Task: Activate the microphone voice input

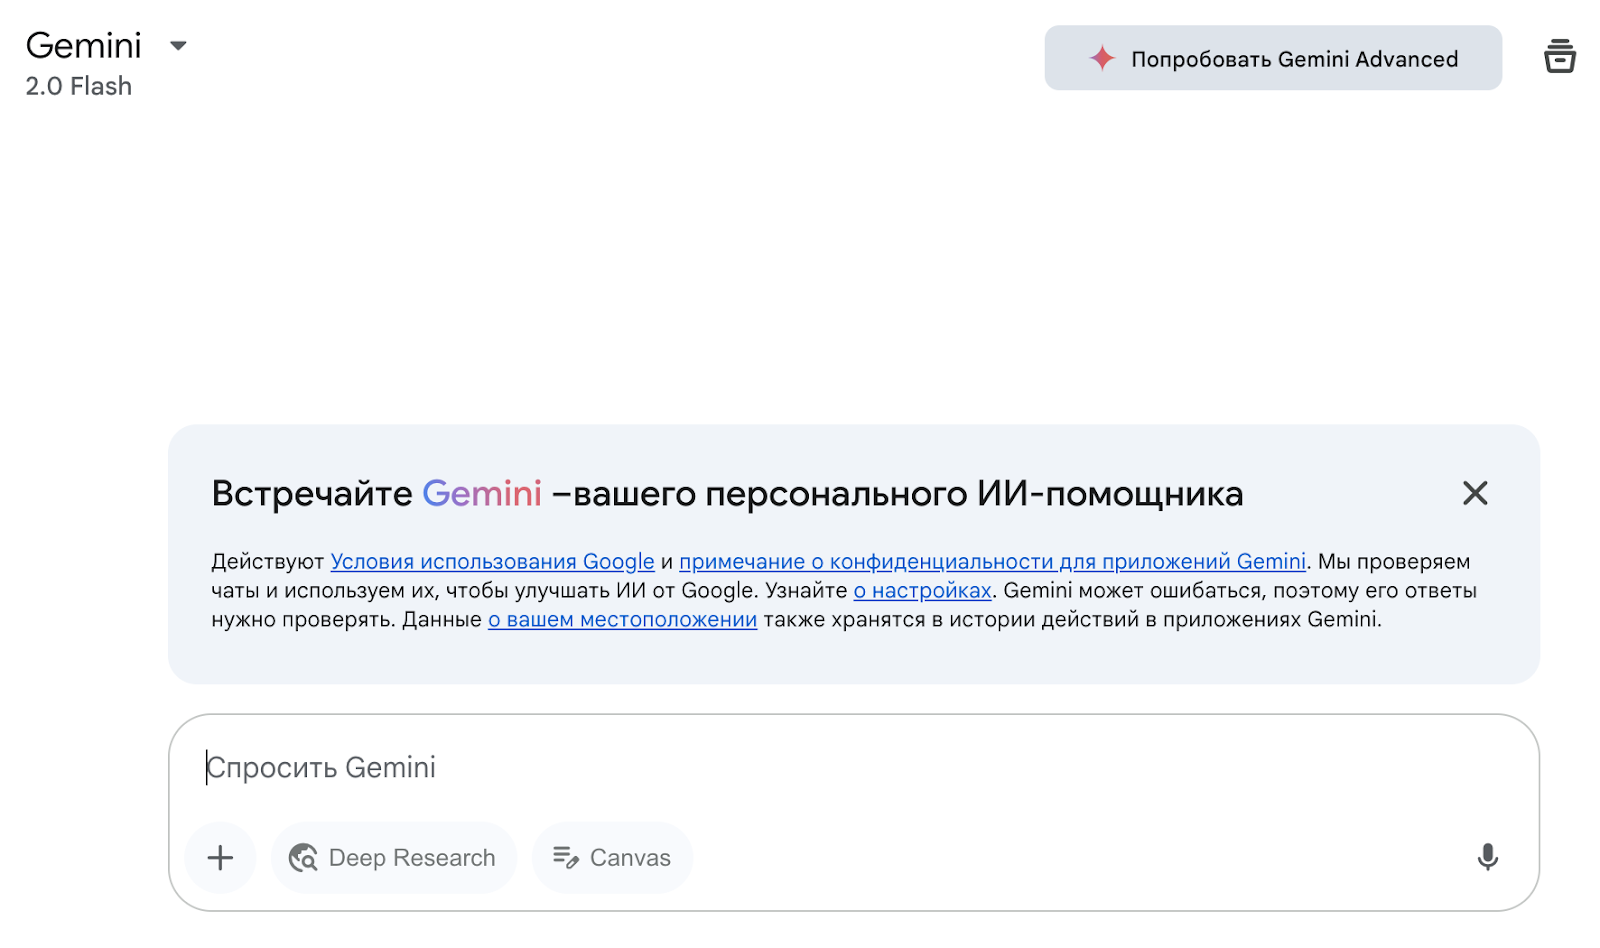Action: [x=1487, y=857]
